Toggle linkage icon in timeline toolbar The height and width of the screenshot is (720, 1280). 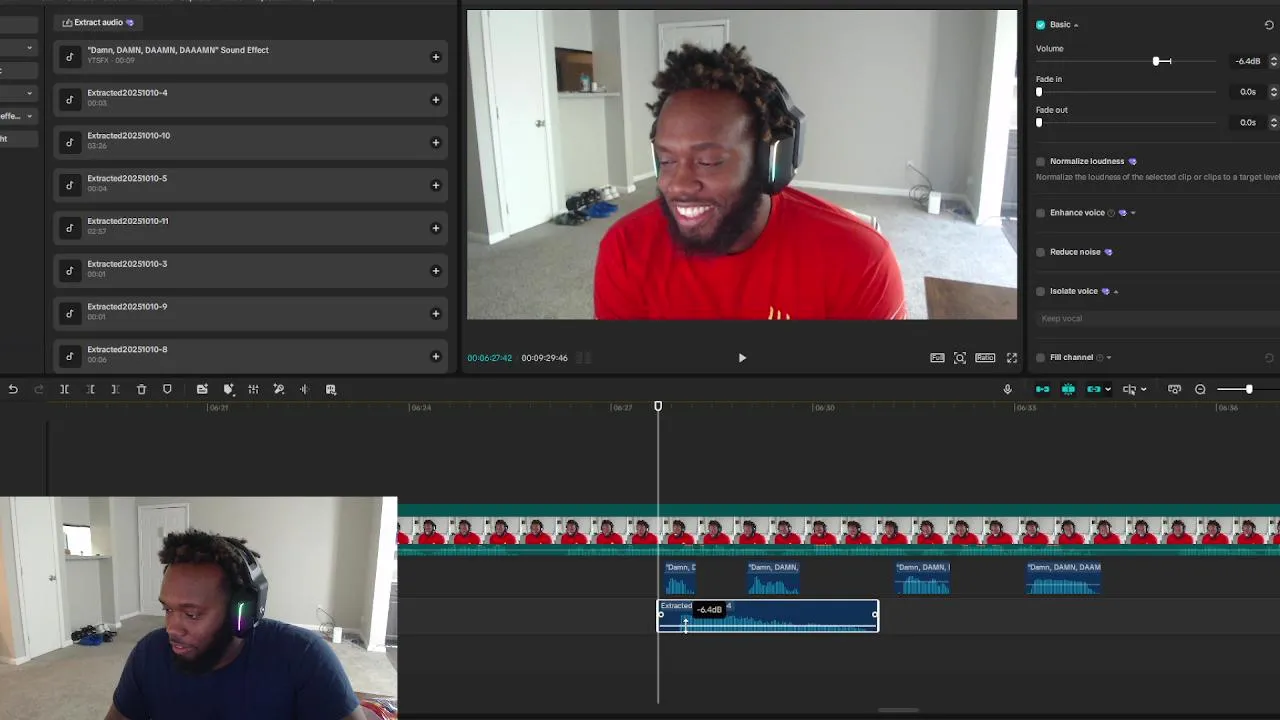point(1094,389)
